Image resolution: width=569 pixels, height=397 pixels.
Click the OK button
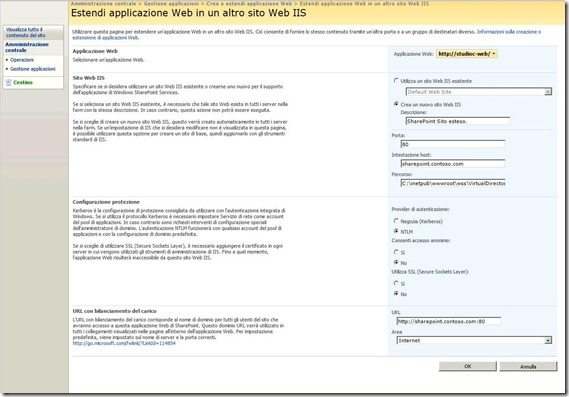(467, 366)
